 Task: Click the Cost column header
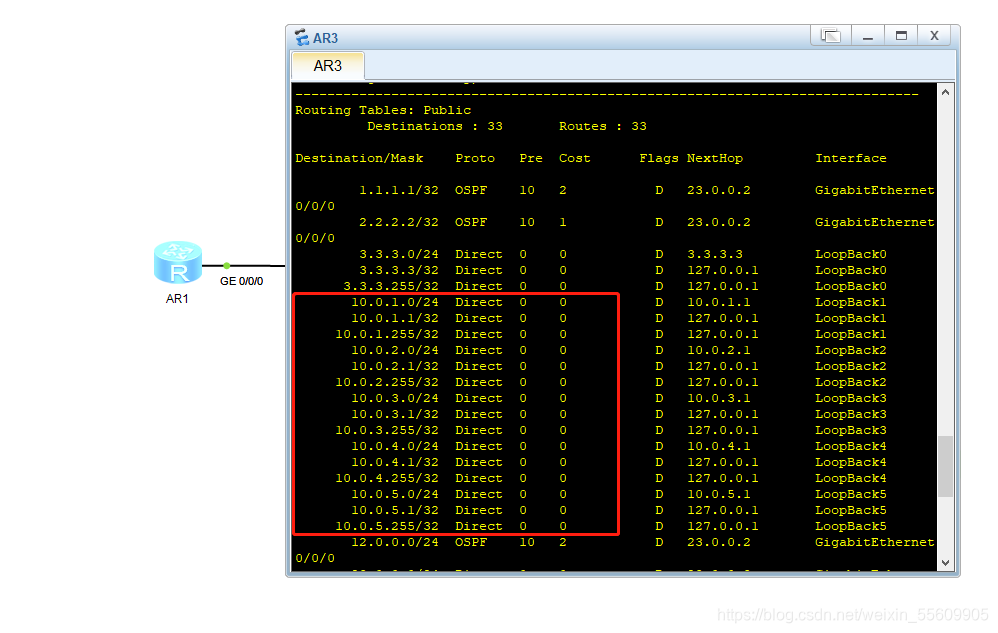tap(575, 158)
